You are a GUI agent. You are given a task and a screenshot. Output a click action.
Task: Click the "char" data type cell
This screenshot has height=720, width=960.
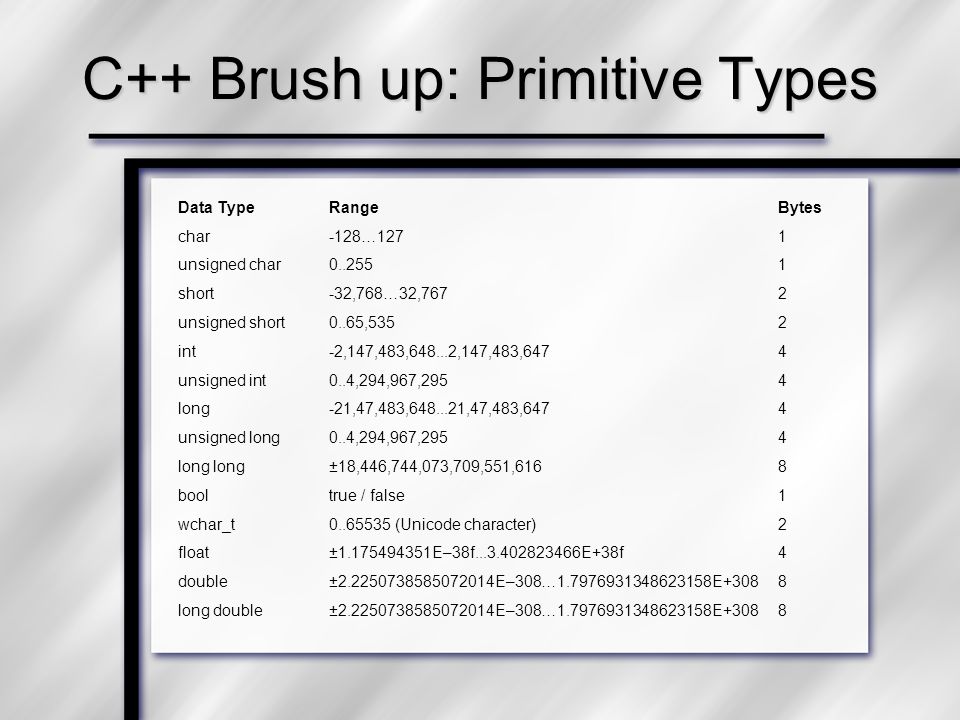(x=194, y=236)
